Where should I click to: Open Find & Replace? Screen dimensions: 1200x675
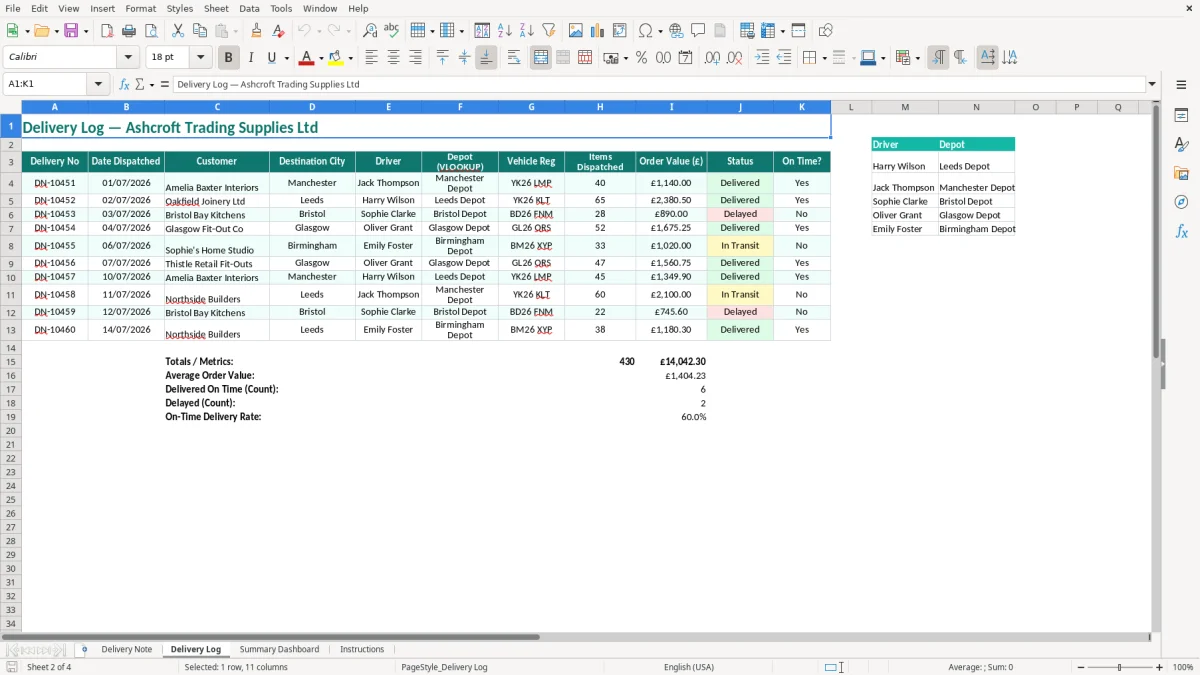pos(370,31)
